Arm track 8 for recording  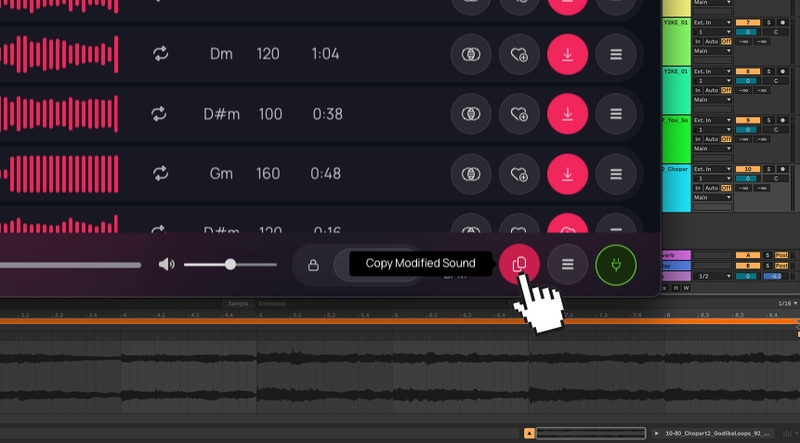click(x=783, y=71)
